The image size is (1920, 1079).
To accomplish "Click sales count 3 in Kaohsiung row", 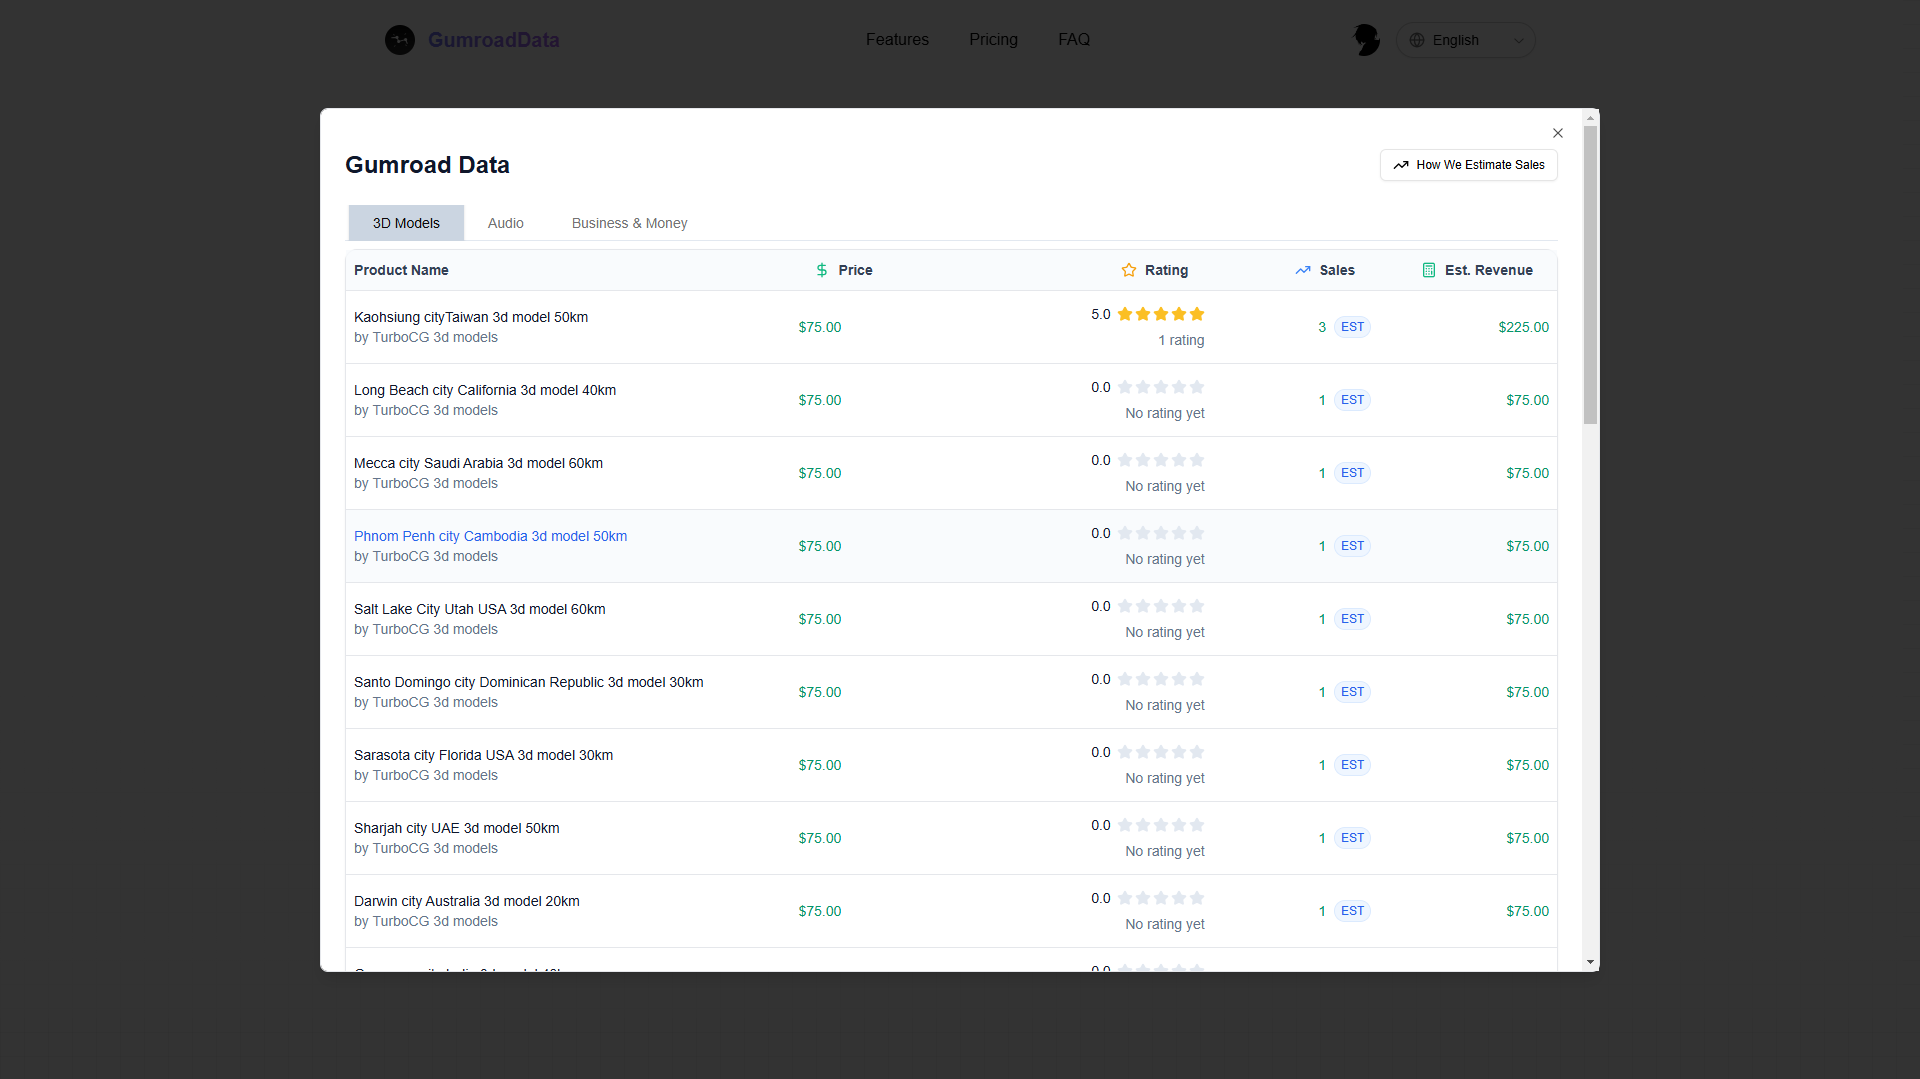I will point(1322,327).
